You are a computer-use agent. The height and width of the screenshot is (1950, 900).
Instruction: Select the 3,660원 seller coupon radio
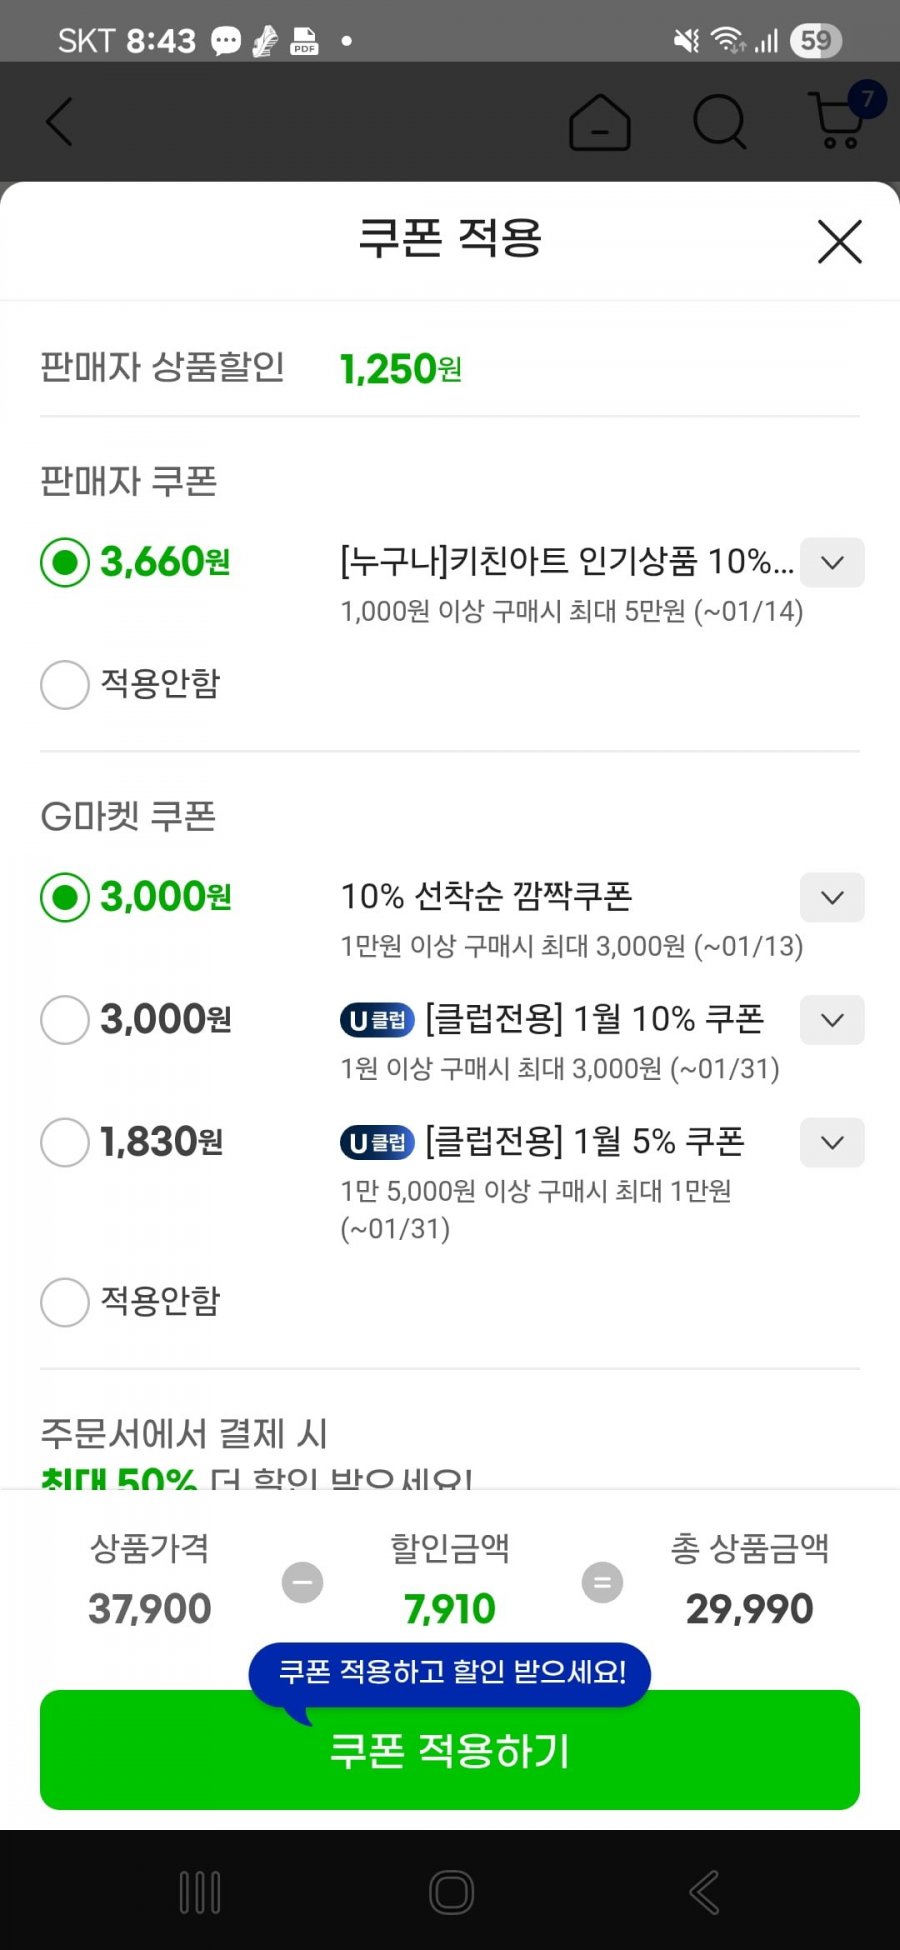point(65,563)
